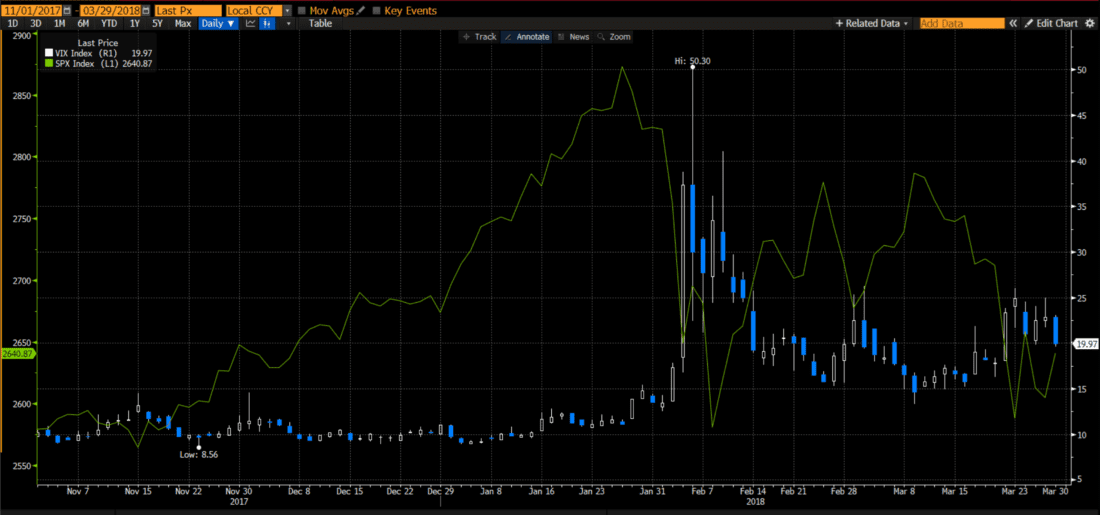Expand the chart type dropdown arrow
This screenshot has height=515, width=1100.
coord(288,23)
